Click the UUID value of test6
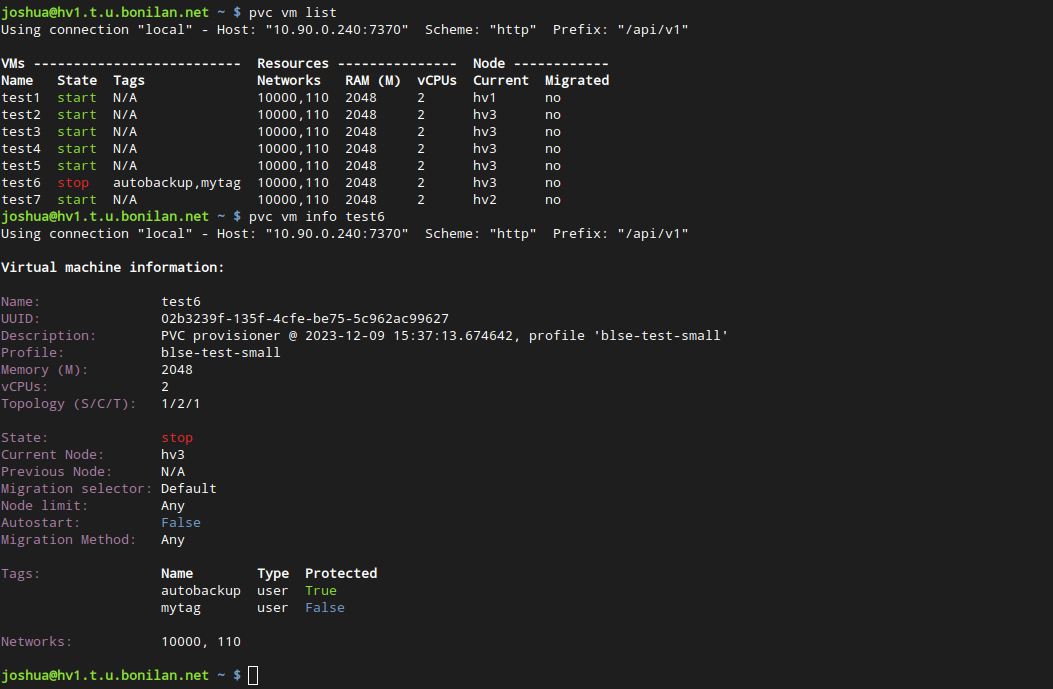This screenshot has width=1053, height=689. [304, 318]
